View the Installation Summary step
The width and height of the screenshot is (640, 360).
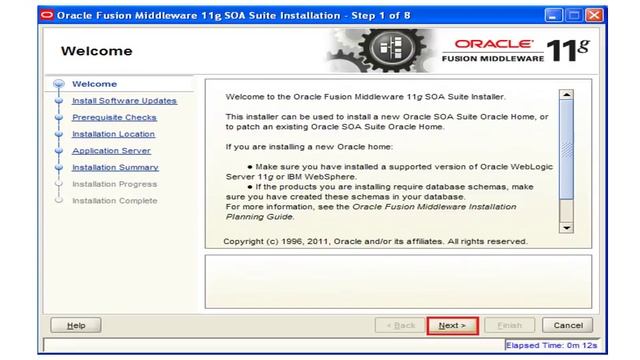pos(115,168)
